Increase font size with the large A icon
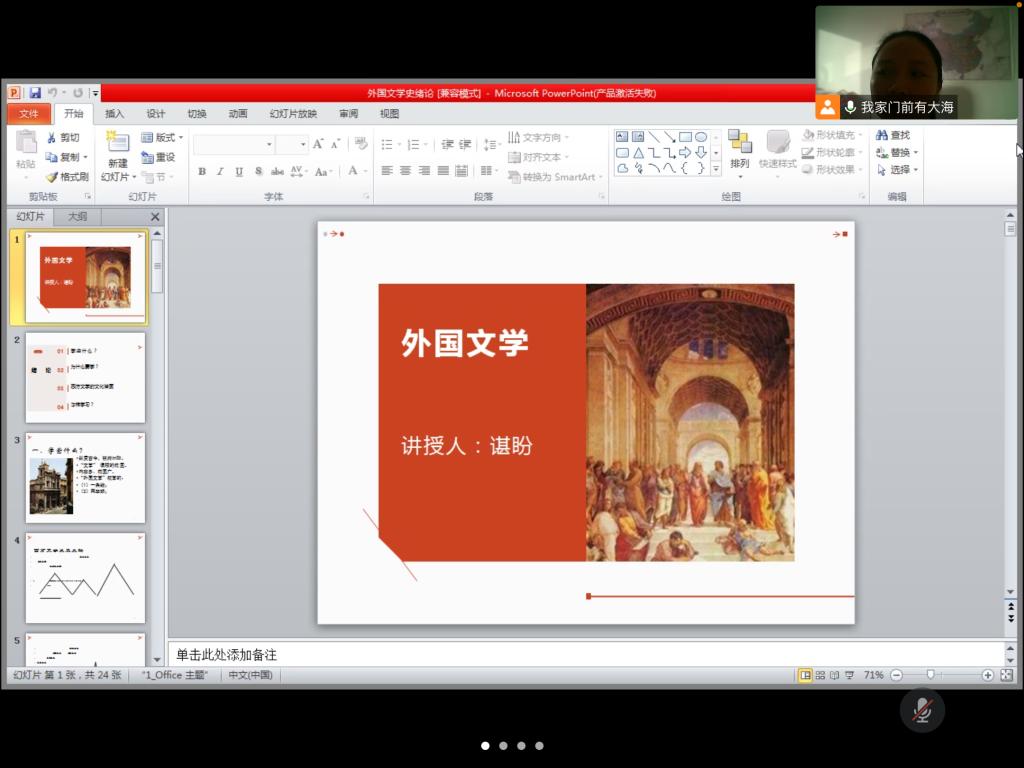1024x768 pixels. pyautogui.click(x=318, y=144)
